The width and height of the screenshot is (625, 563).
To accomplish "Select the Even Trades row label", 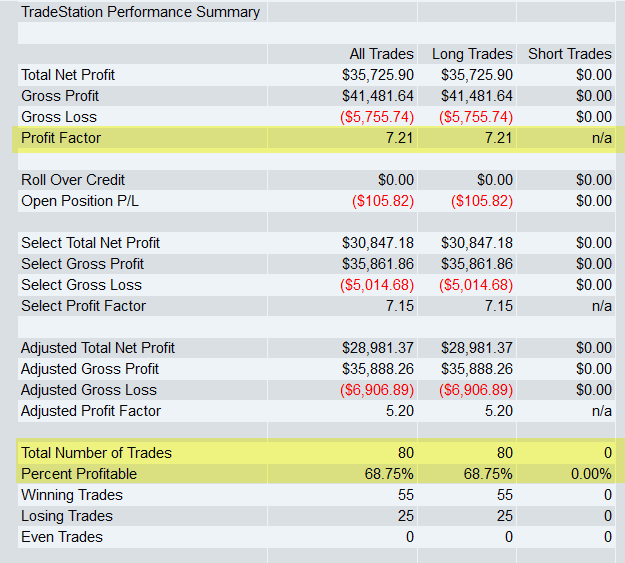I will point(62,537).
